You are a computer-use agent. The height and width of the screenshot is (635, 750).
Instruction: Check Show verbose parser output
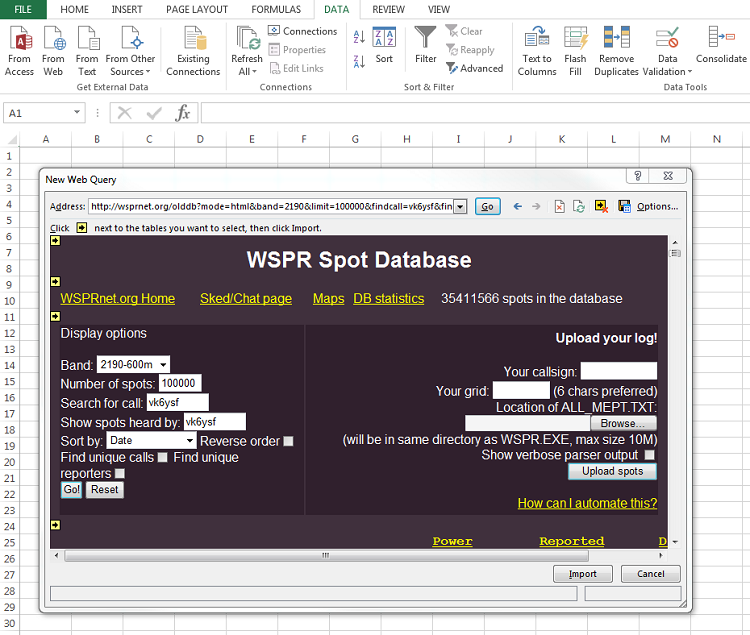pos(649,455)
